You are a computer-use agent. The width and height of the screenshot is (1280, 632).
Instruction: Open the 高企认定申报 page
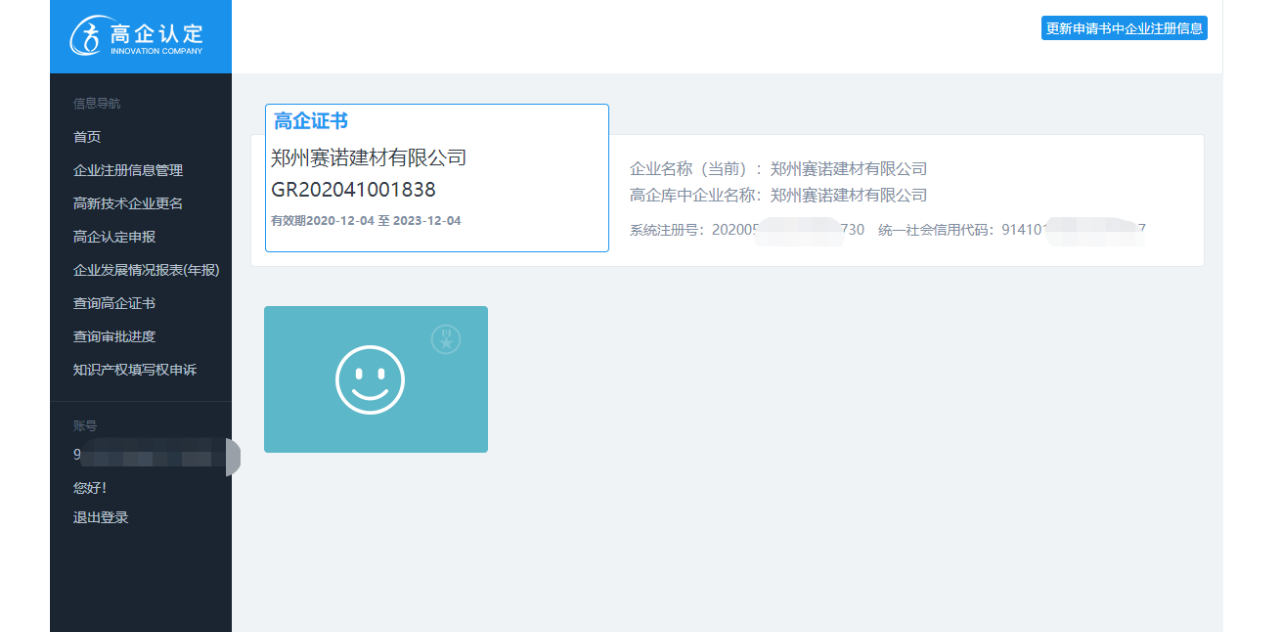point(114,237)
